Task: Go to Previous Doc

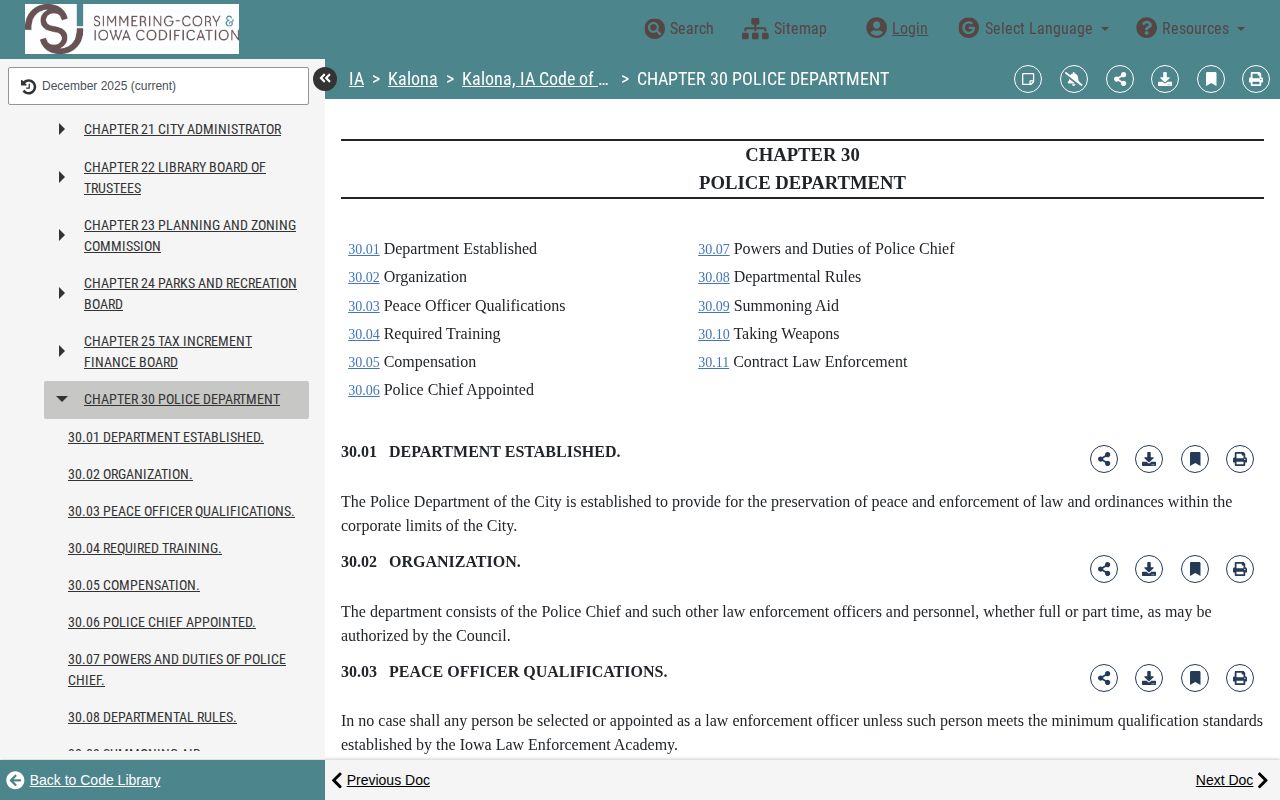Action: (x=381, y=780)
